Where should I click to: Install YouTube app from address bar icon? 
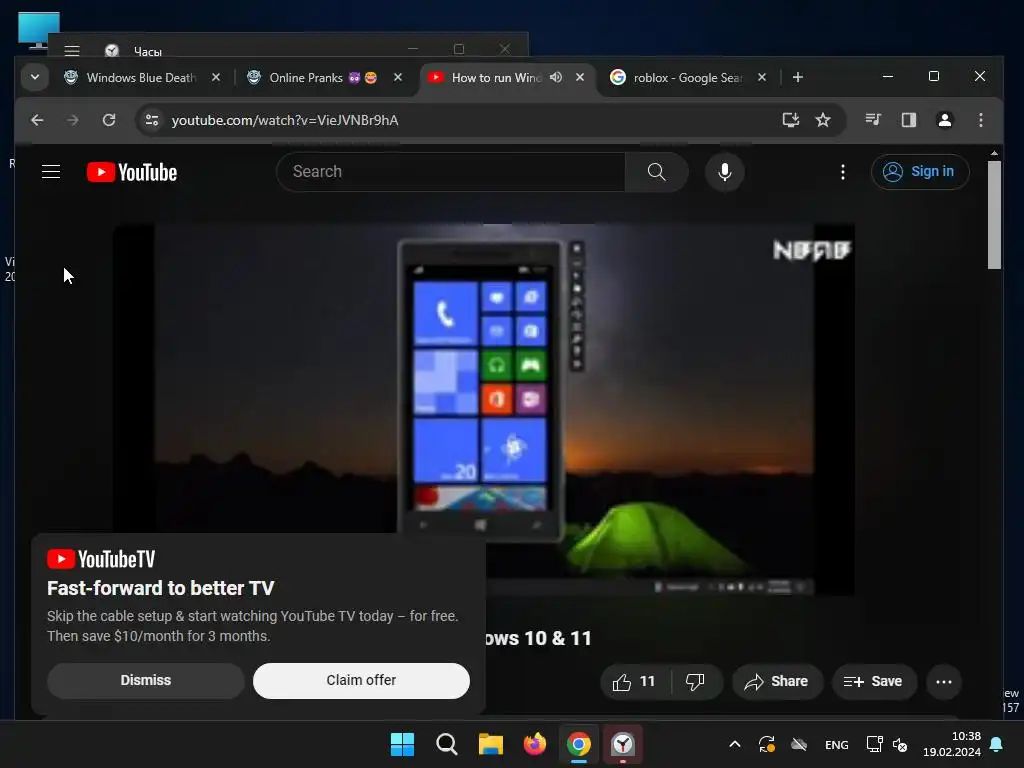click(791, 120)
